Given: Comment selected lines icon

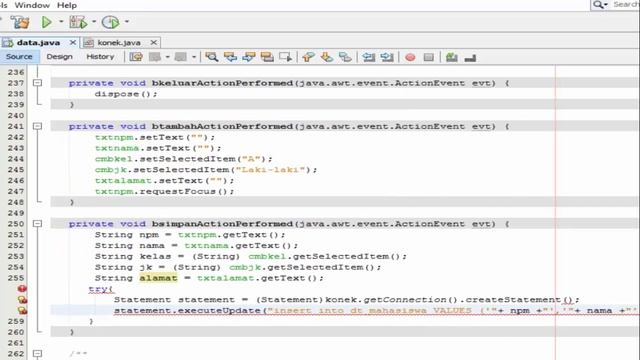Looking at the screenshot, I should tap(451, 57).
